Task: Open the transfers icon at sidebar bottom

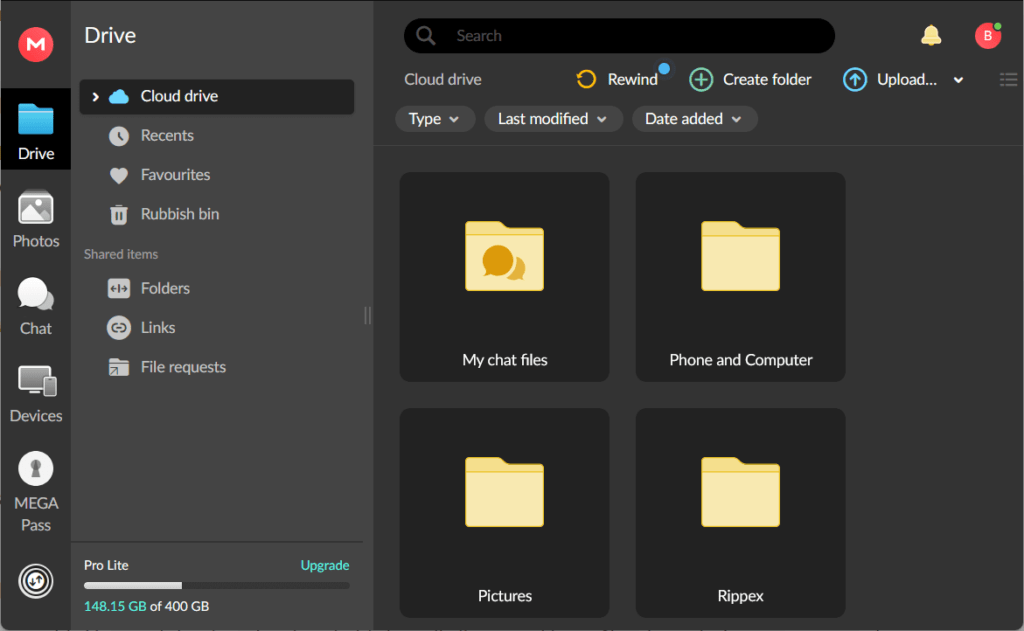Action: pos(36,581)
